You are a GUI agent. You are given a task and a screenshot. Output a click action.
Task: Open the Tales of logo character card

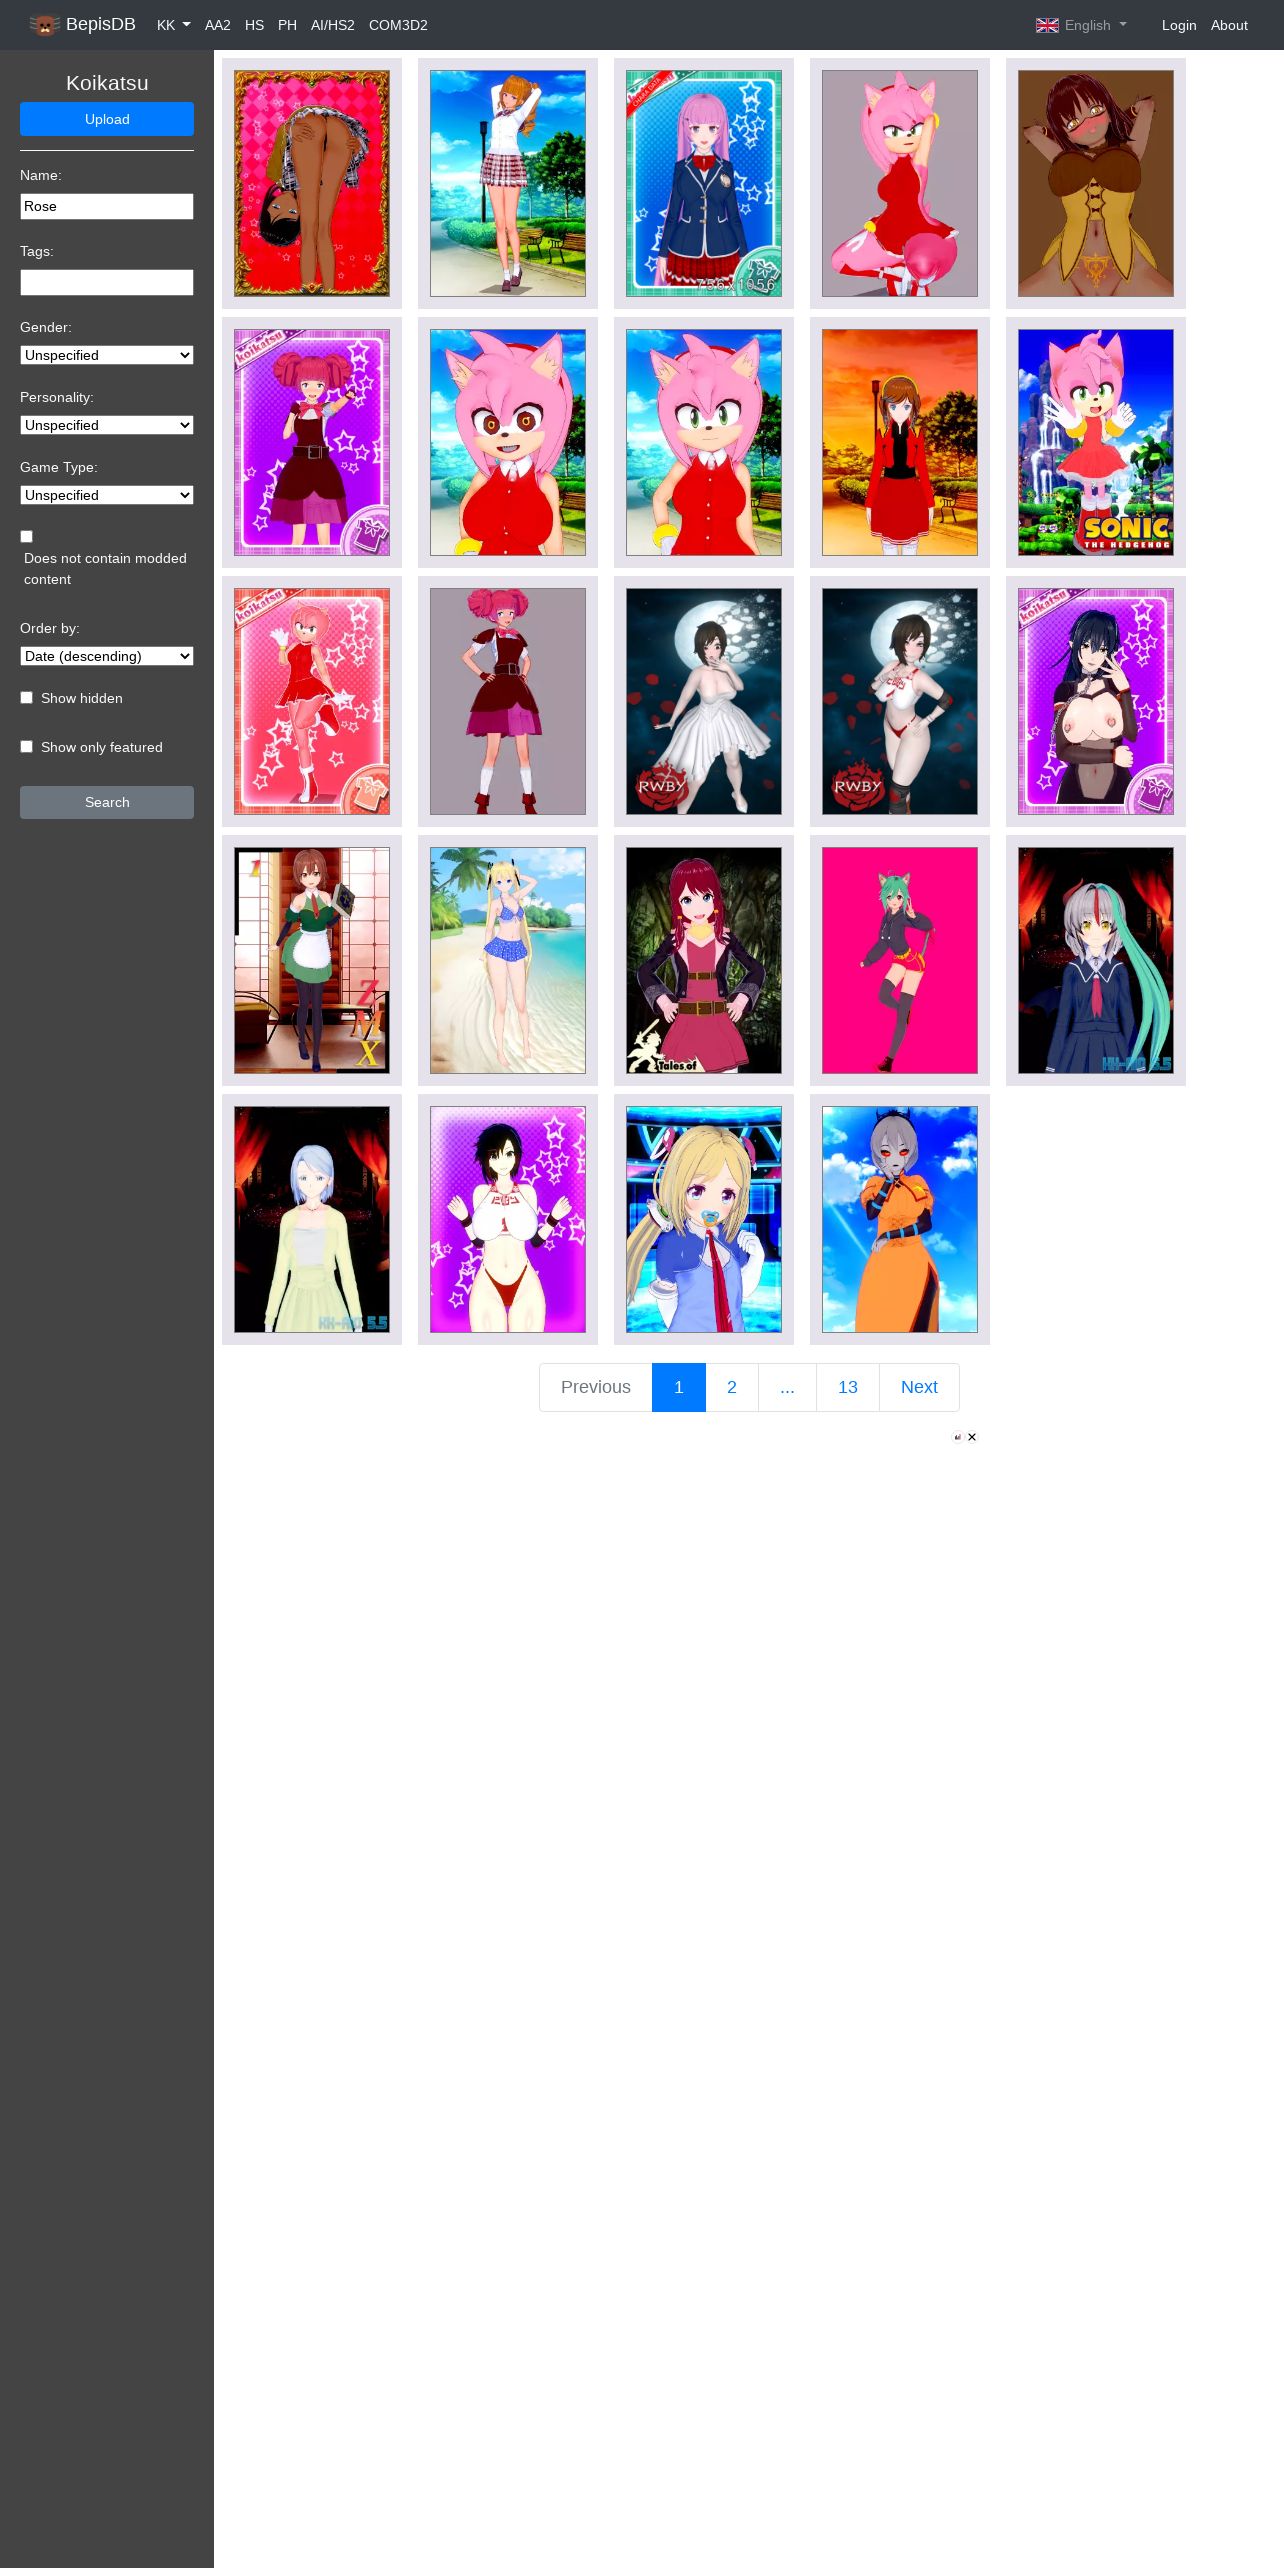click(704, 960)
